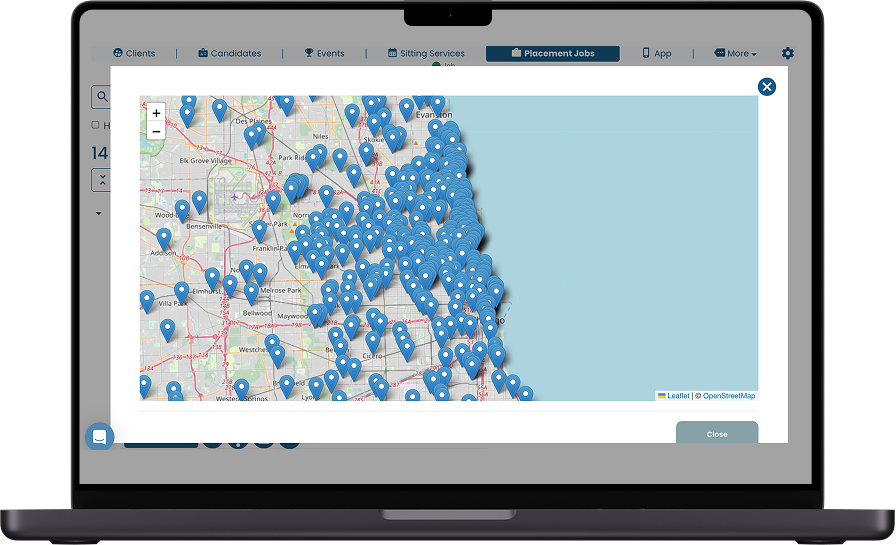The image size is (896, 545).
Task: Open the chat widget bubble icon
Action: click(x=99, y=437)
